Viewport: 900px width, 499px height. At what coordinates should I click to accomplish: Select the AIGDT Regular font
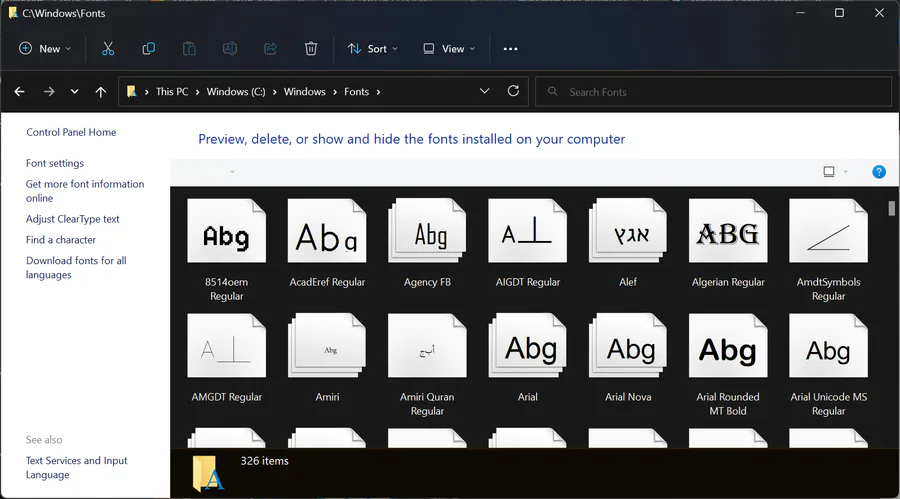pos(527,243)
